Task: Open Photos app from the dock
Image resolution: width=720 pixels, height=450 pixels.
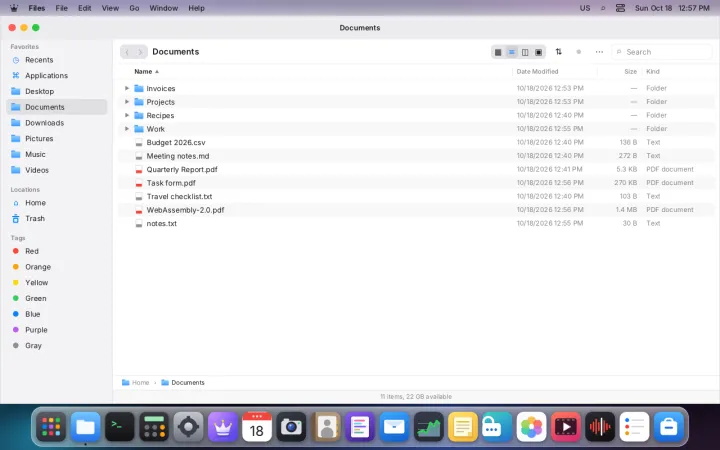Action: (531, 427)
